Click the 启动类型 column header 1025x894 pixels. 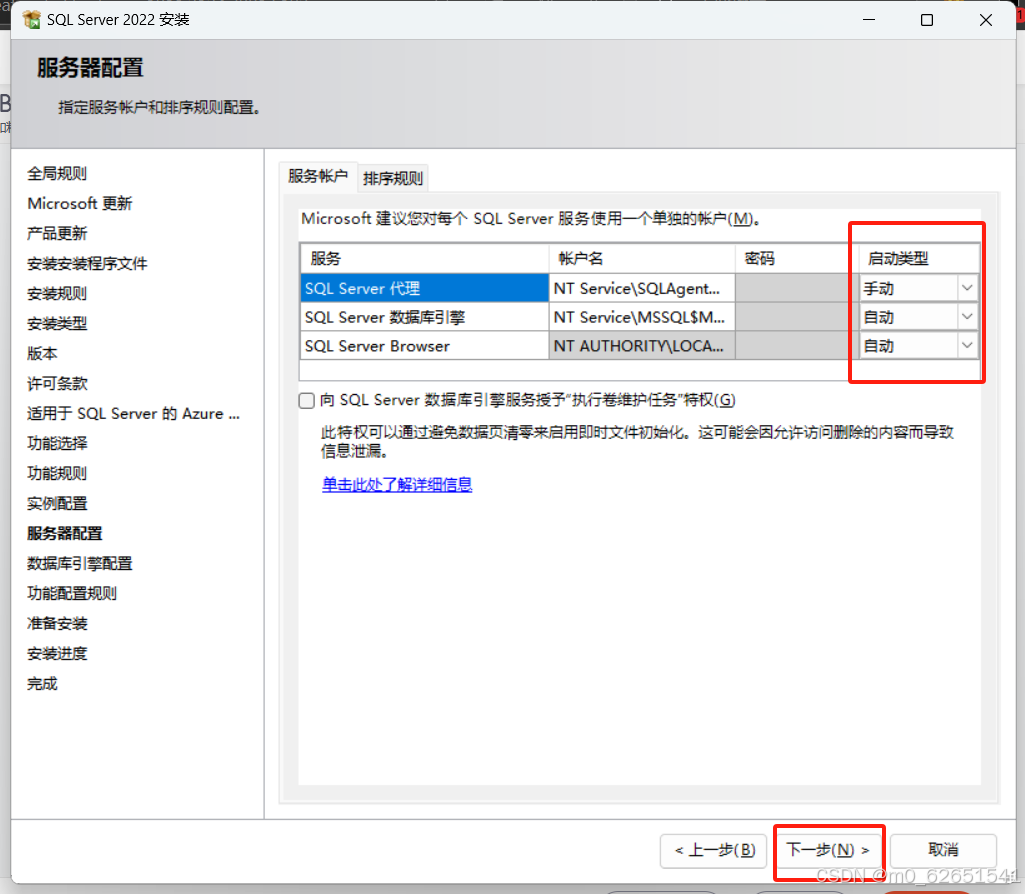tap(918, 258)
